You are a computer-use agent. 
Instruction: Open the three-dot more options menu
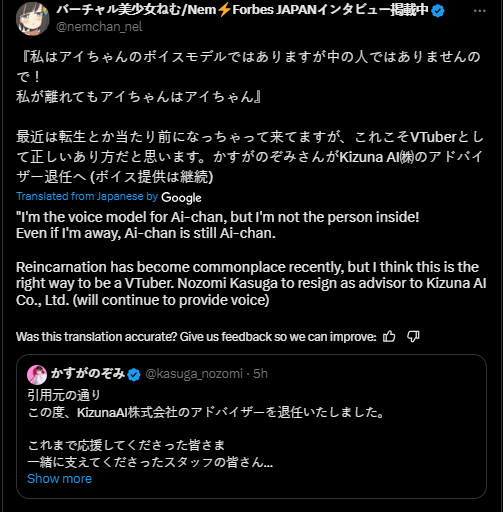coord(479,11)
